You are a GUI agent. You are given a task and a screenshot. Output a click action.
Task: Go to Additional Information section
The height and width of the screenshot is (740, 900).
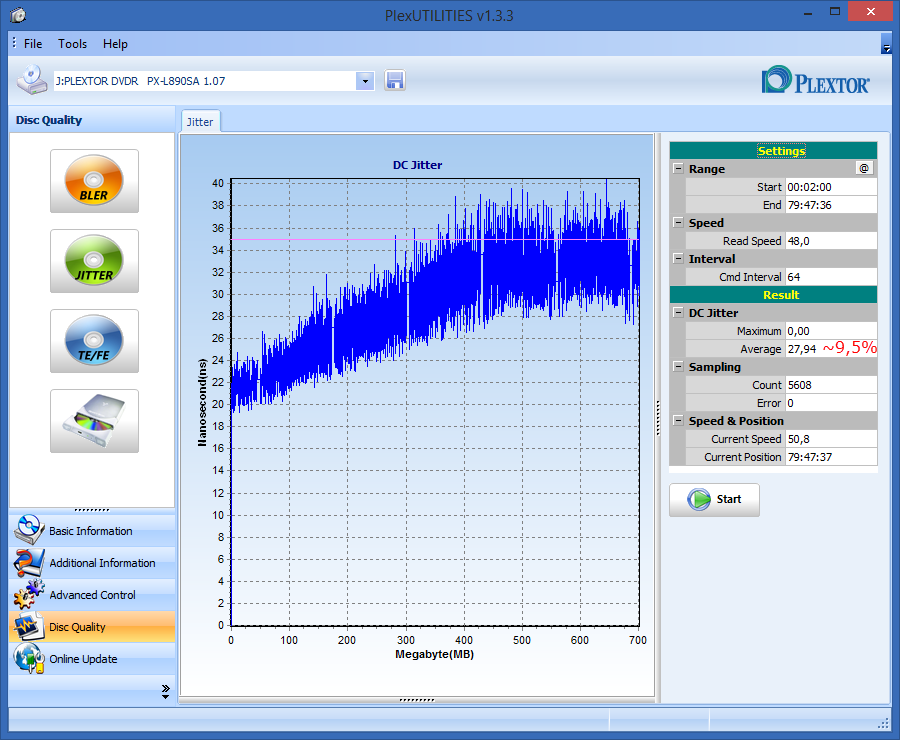tap(92, 563)
